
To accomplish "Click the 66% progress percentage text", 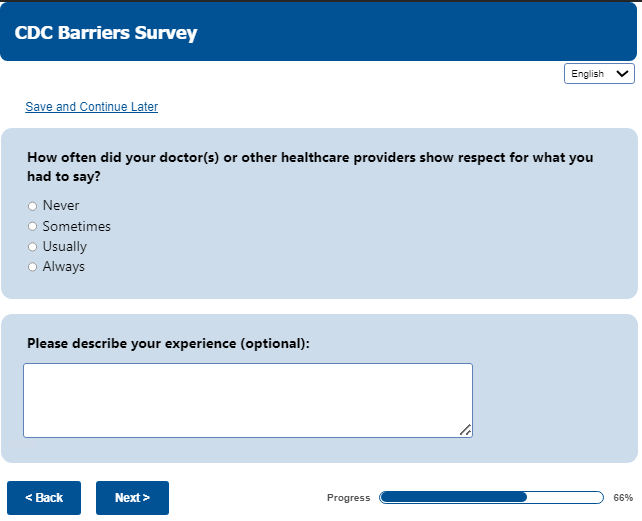I will click(x=623, y=498).
